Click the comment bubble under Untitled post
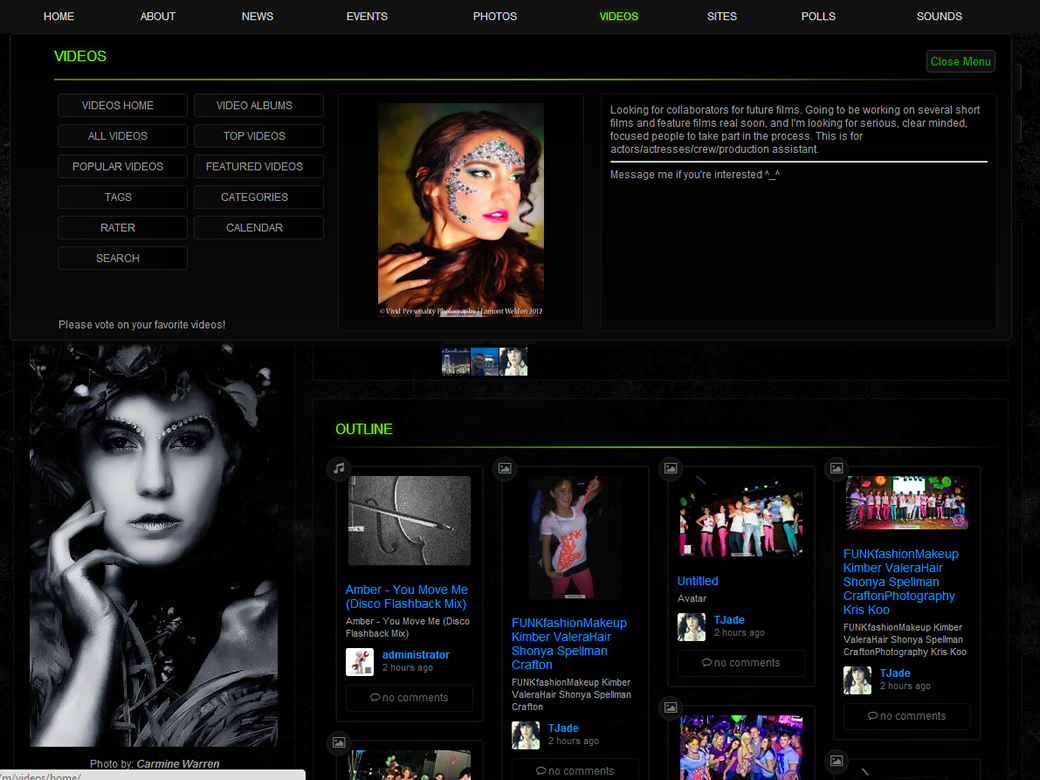Viewport: 1040px width, 780px height. tap(707, 663)
